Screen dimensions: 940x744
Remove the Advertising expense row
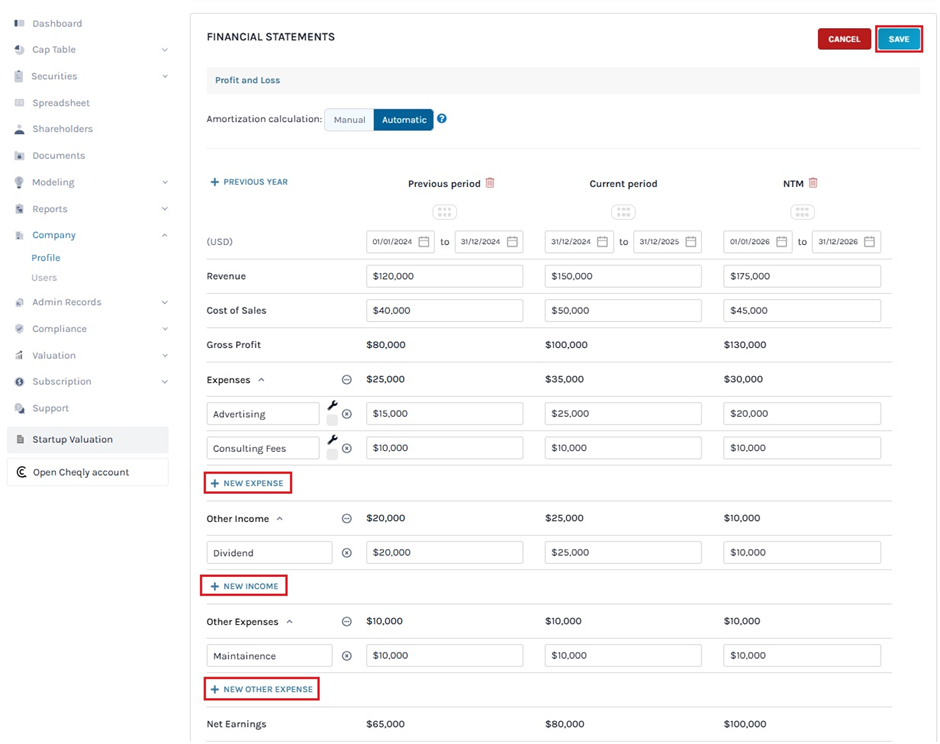click(x=347, y=414)
